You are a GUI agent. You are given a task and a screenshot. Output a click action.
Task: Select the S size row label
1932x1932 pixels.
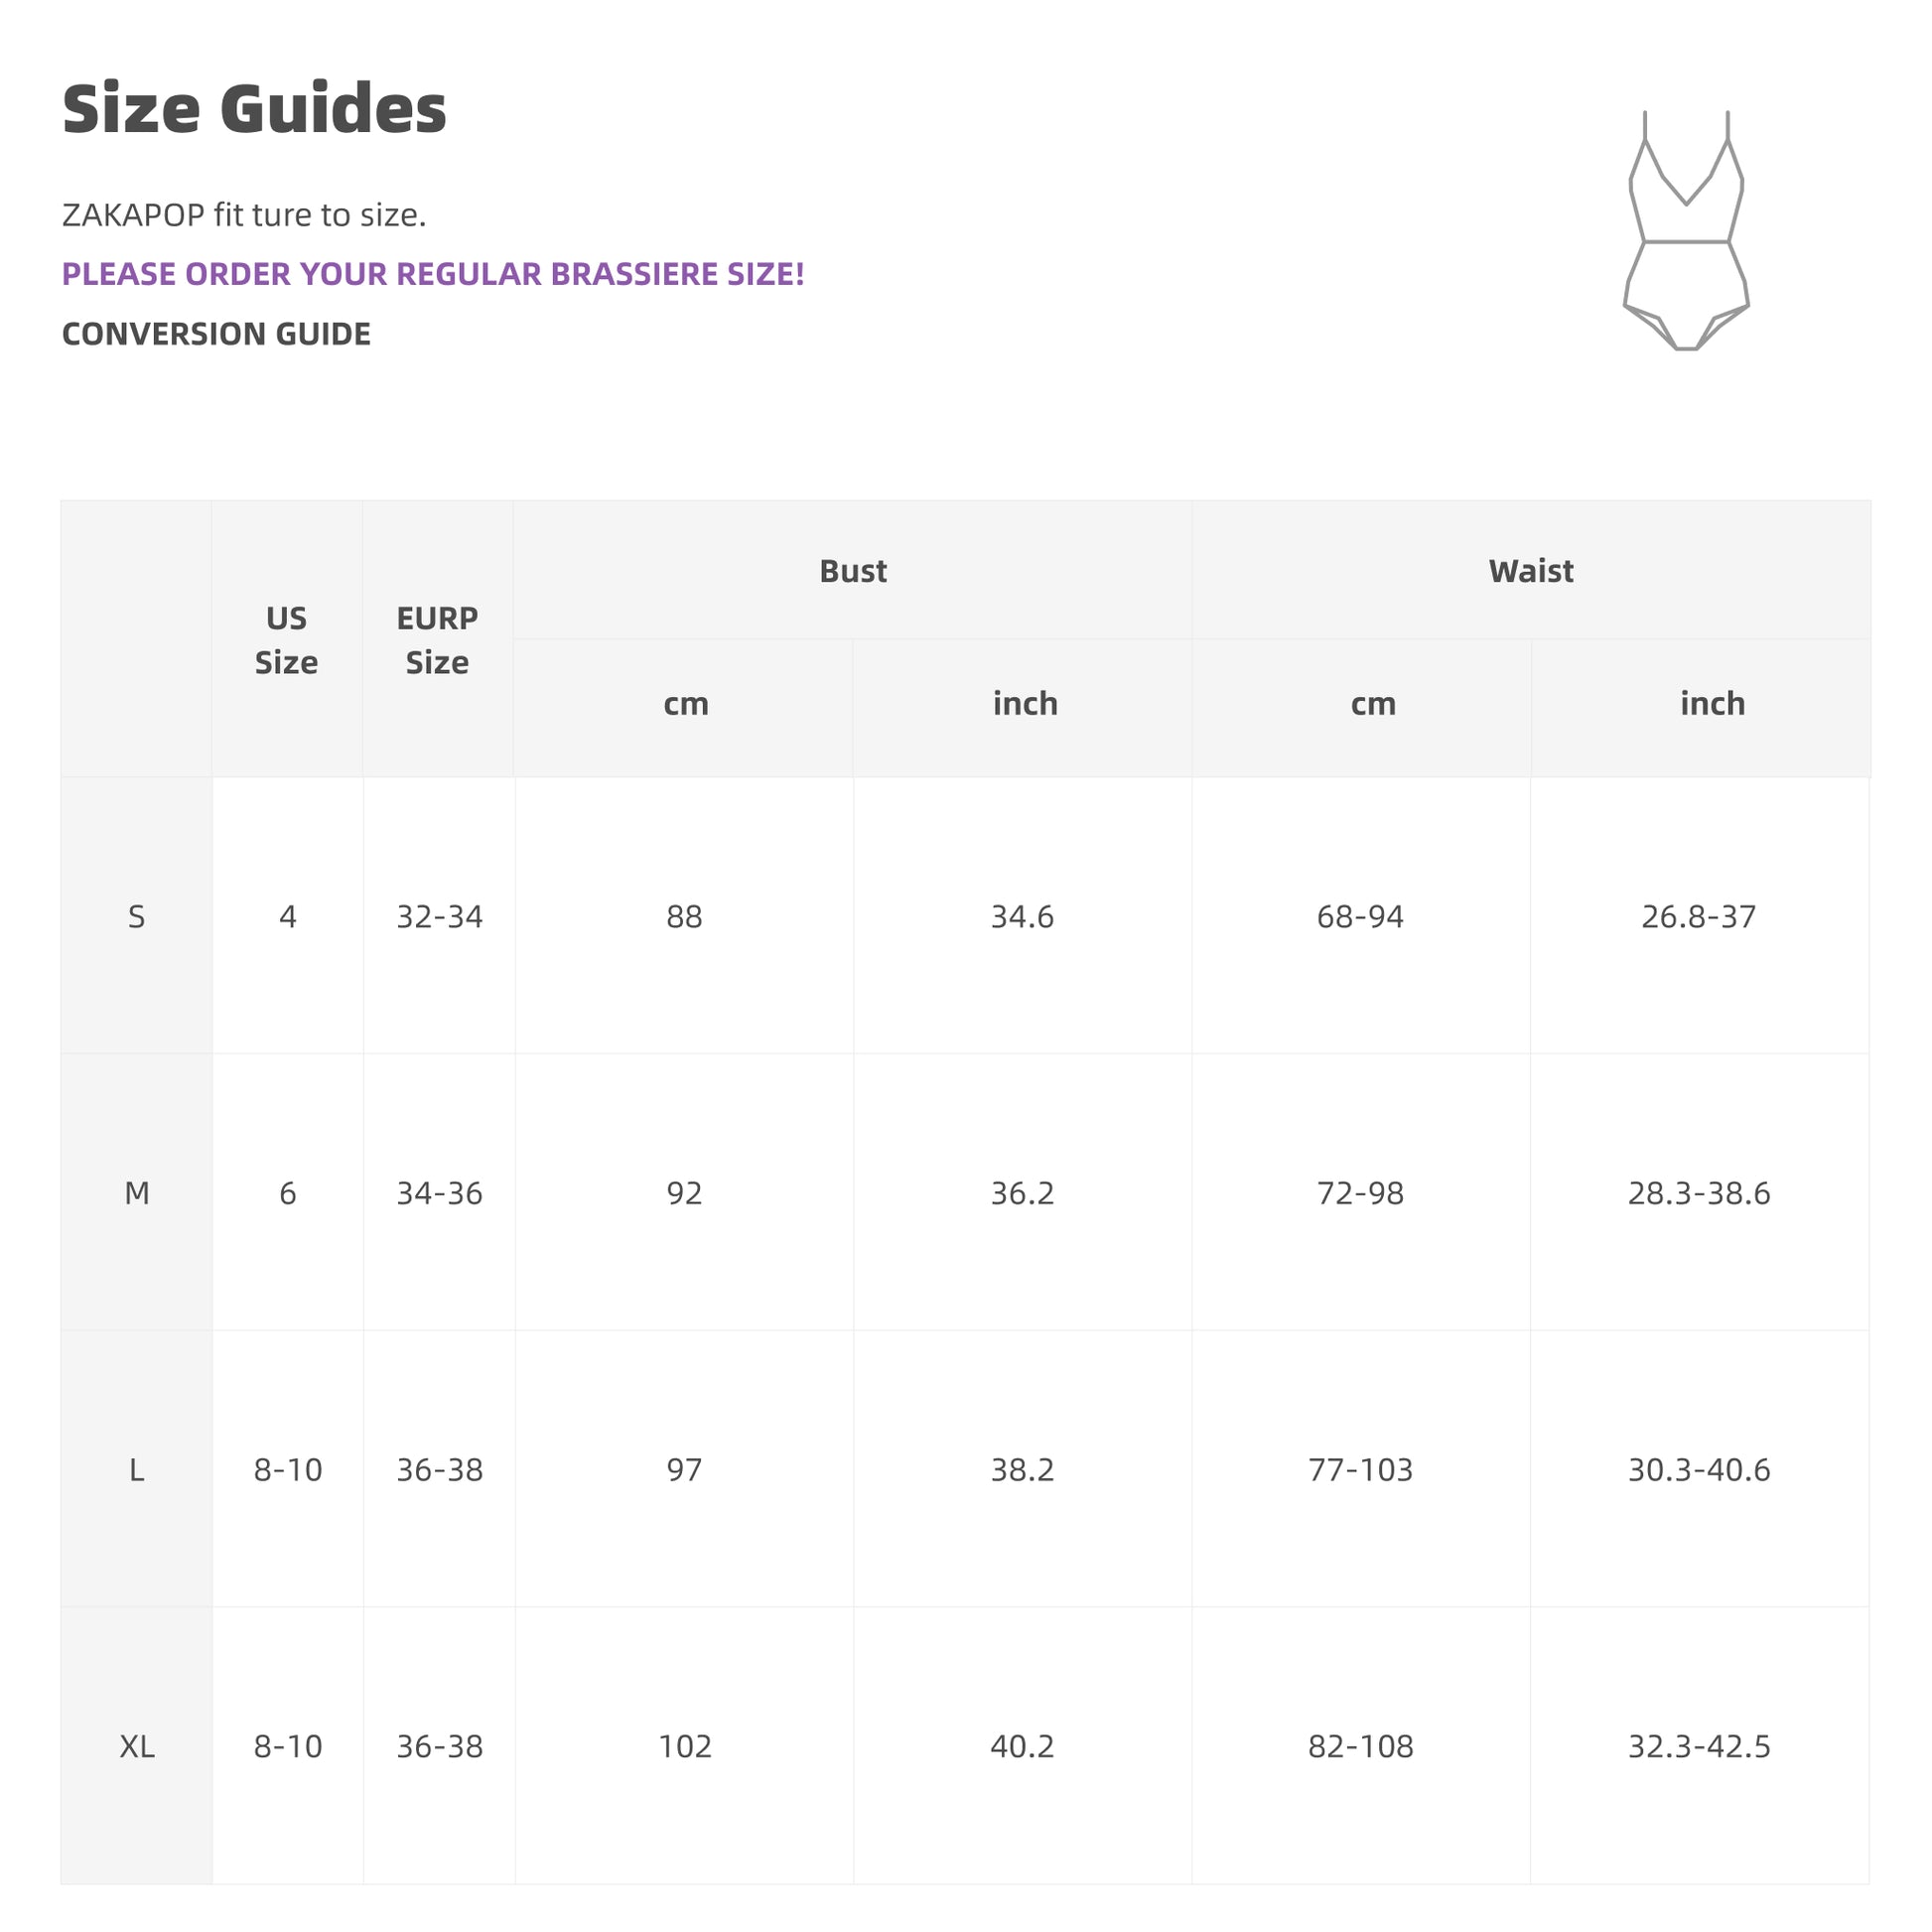(x=137, y=917)
